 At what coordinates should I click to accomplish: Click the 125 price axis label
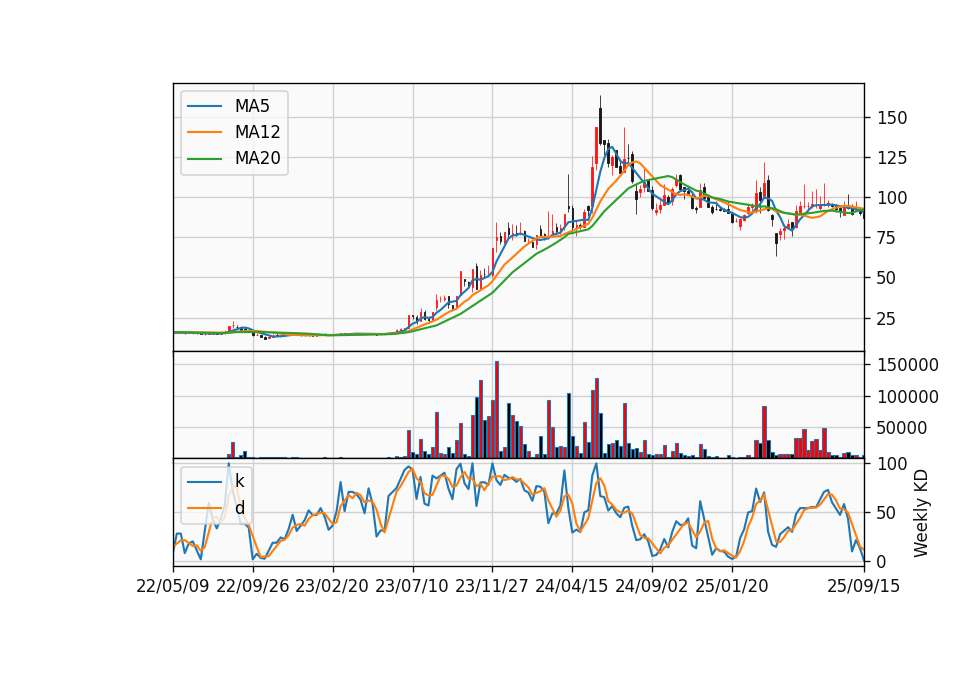click(892, 158)
